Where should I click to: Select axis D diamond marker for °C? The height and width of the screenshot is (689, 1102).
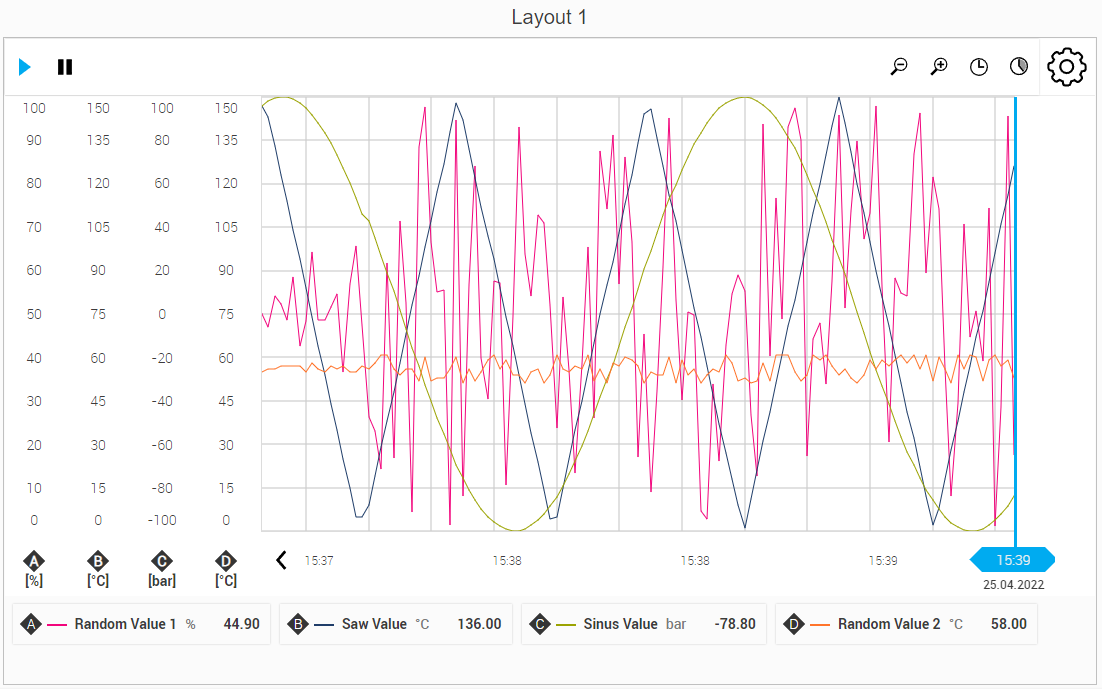coord(226,561)
